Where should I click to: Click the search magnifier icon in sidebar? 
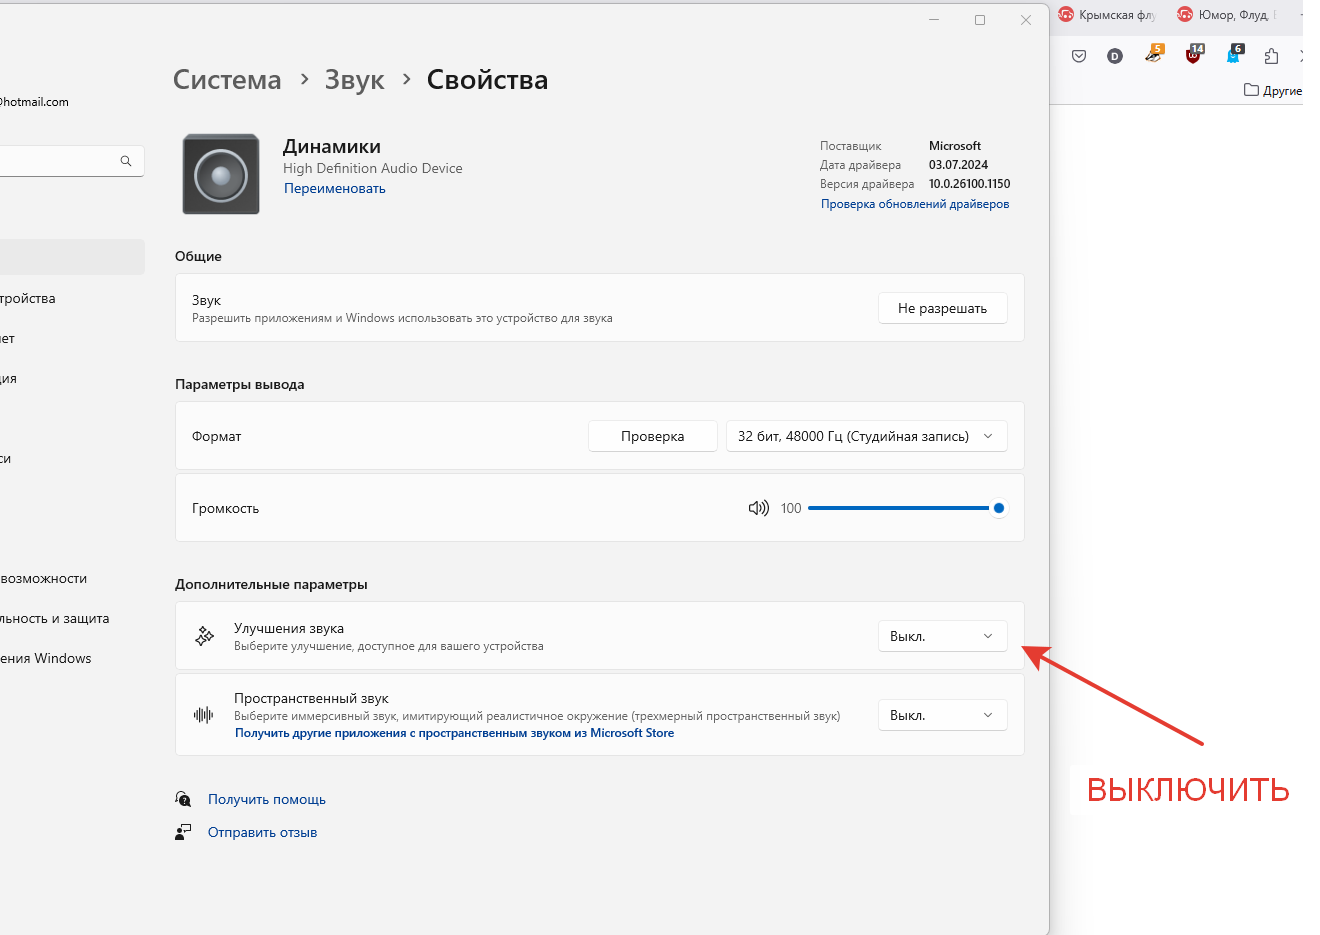pyautogui.click(x=126, y=161)
